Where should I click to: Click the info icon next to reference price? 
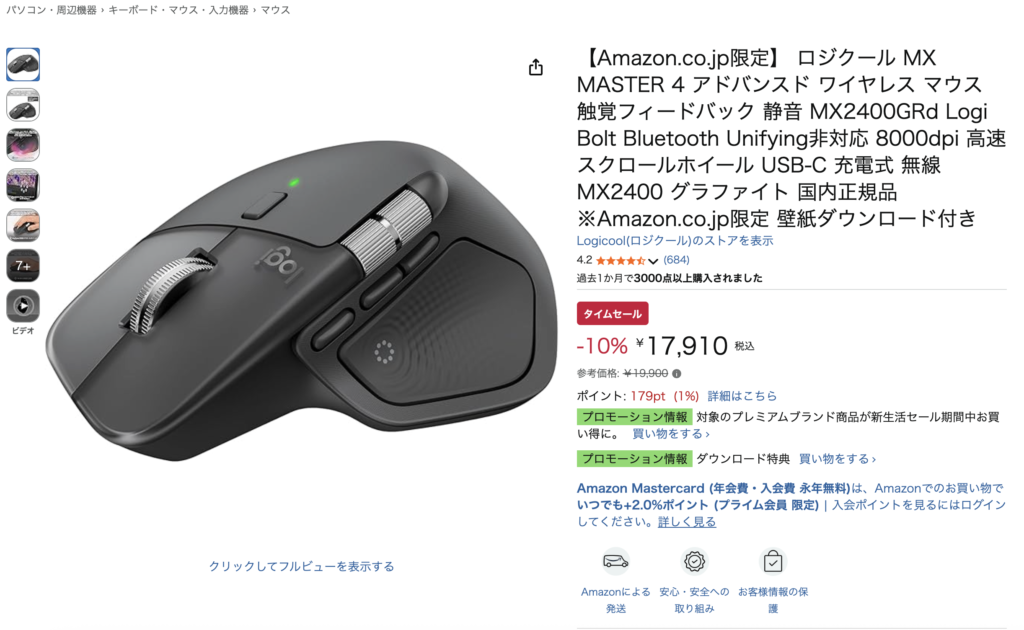pyautogui.click(x=677, y=374)
